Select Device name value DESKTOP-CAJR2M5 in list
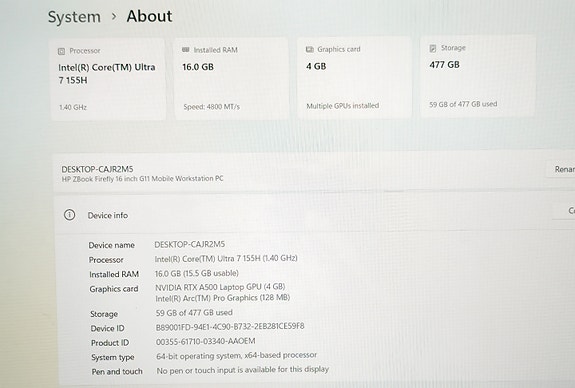The height and width of the screenshot is (388, 575). coord(190,244)
